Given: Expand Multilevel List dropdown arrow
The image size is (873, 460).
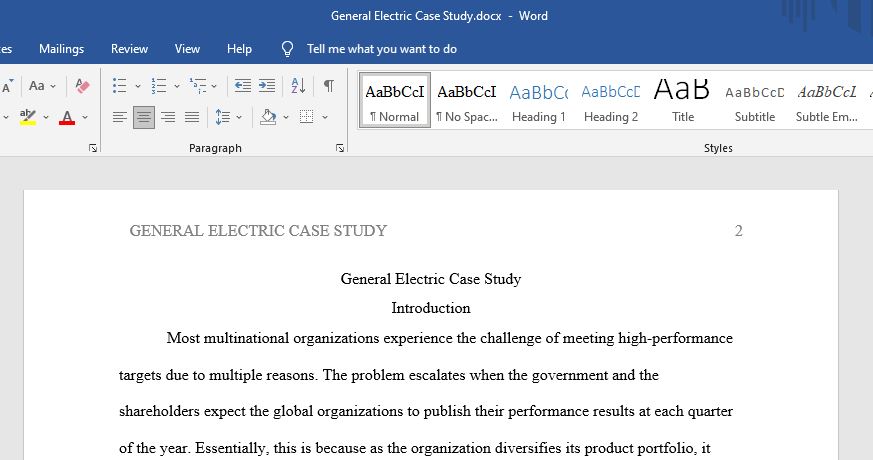Looking at the screenshot, I should pyautogui.click(x=214, y=86).
